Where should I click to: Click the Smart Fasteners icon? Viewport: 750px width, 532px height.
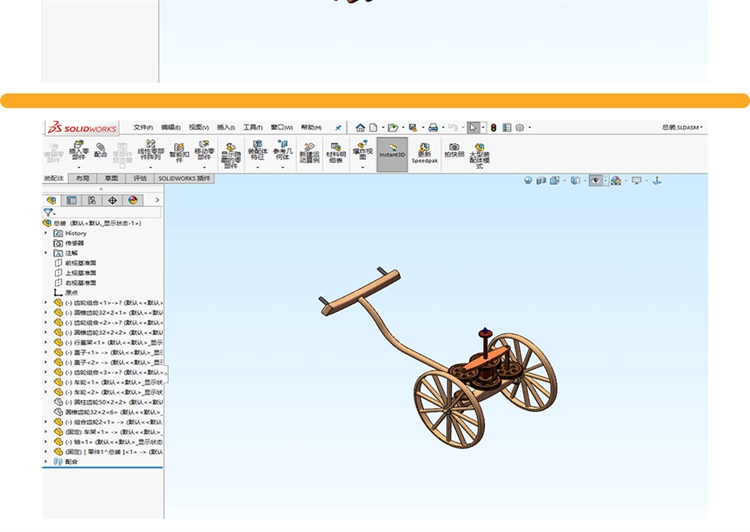click(x=179, y=153)
